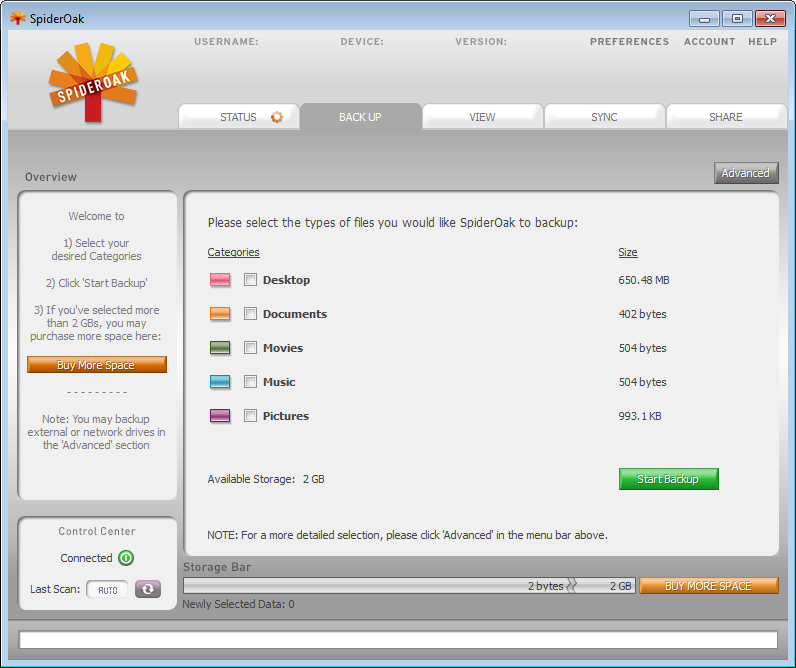Click the orange Documents category icon

[220, 315]
